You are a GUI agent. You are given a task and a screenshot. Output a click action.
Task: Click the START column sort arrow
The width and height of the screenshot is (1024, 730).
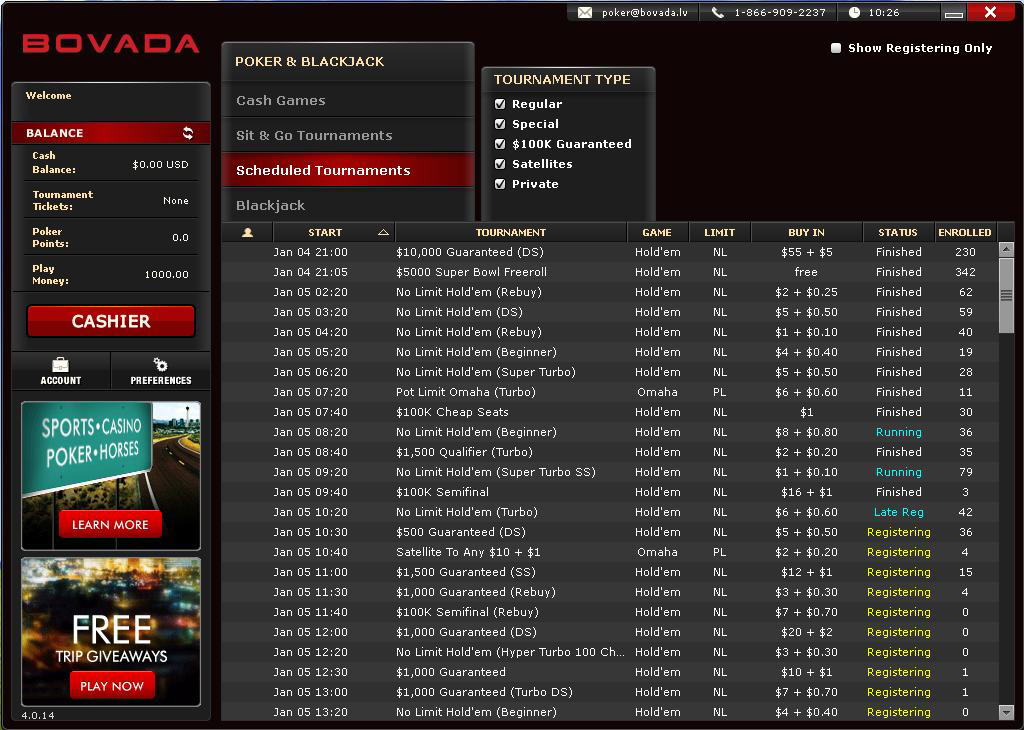pos(383,232)
